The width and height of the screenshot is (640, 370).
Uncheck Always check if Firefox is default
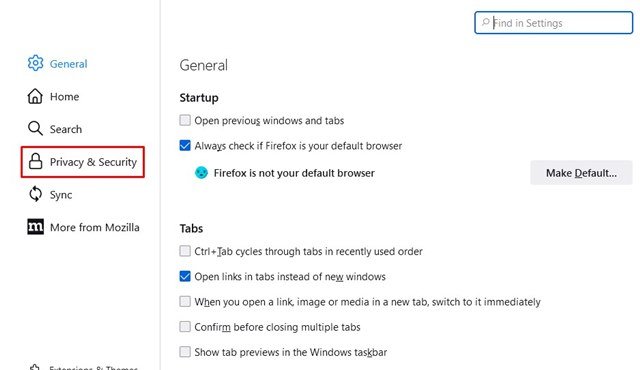tap(185, 145)
